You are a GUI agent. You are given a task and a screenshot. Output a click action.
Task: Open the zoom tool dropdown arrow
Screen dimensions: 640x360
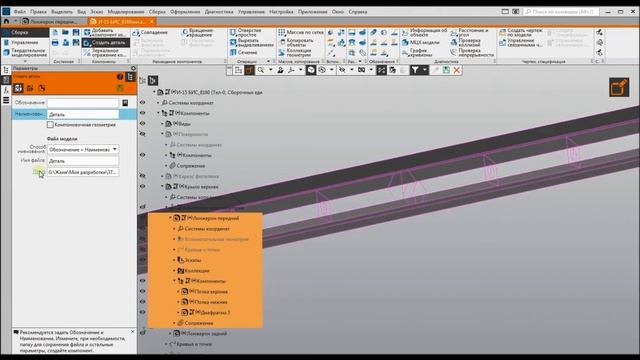270,70
